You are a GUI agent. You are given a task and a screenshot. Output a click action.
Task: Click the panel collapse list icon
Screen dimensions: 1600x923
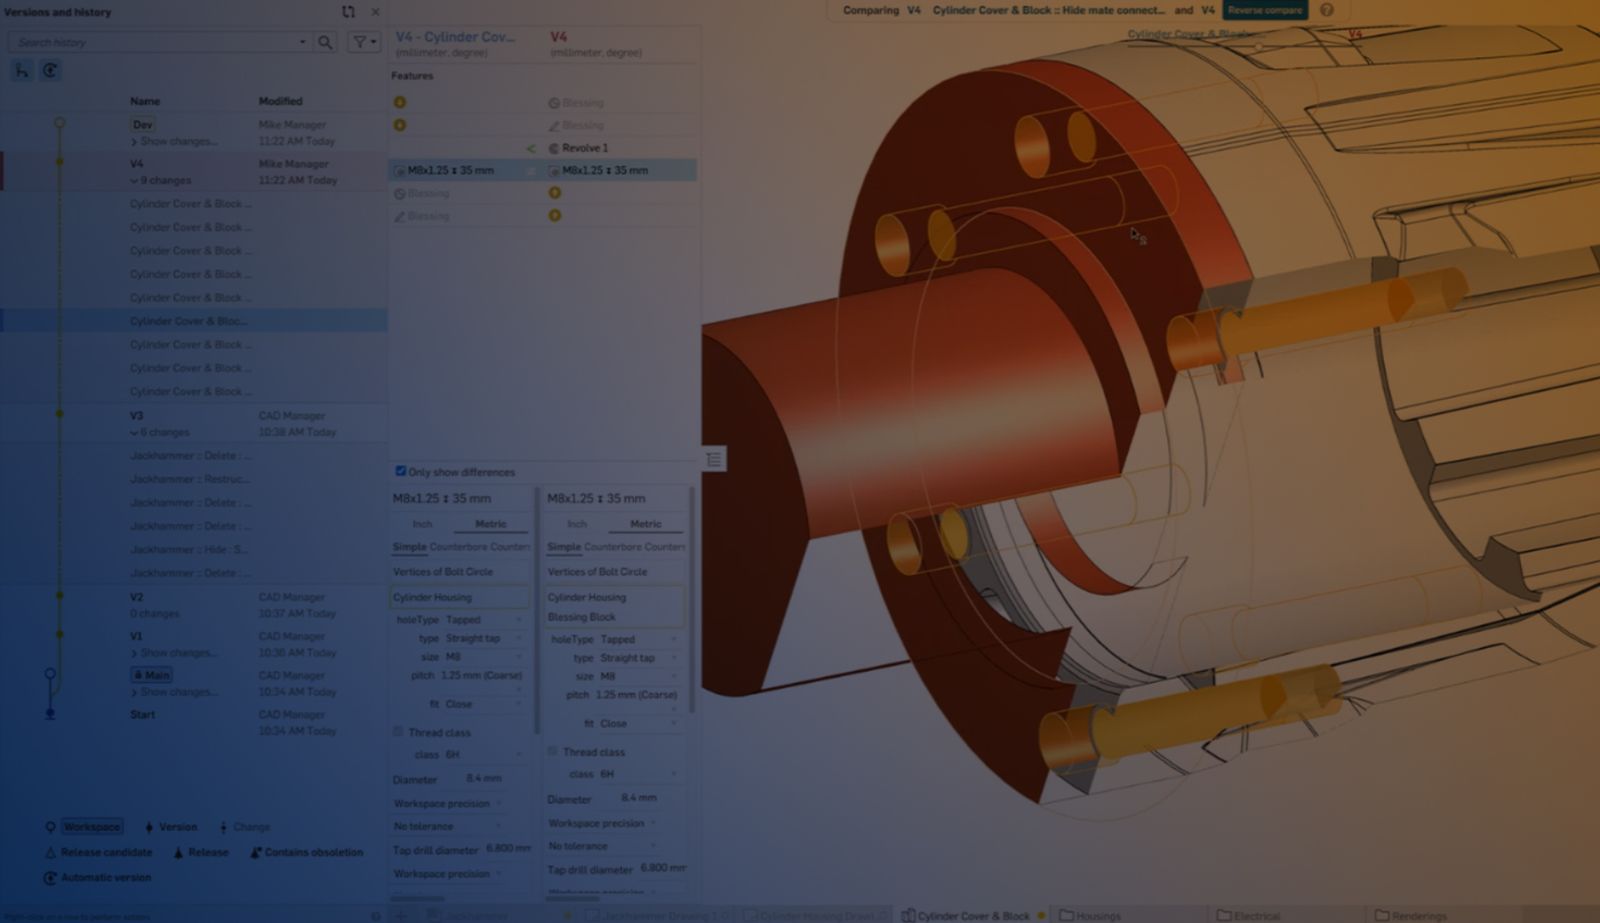pyautogui.click(x=714, y=459)
